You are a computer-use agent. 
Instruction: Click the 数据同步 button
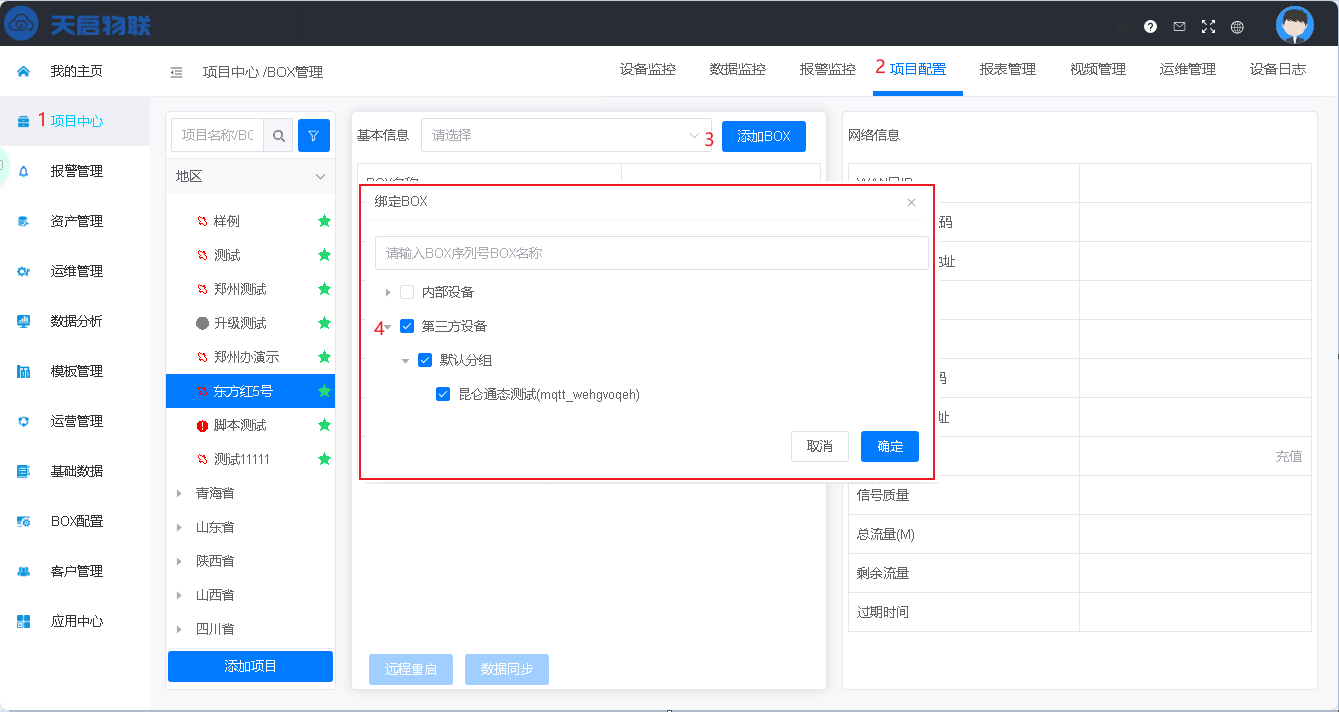pos(507,669)
